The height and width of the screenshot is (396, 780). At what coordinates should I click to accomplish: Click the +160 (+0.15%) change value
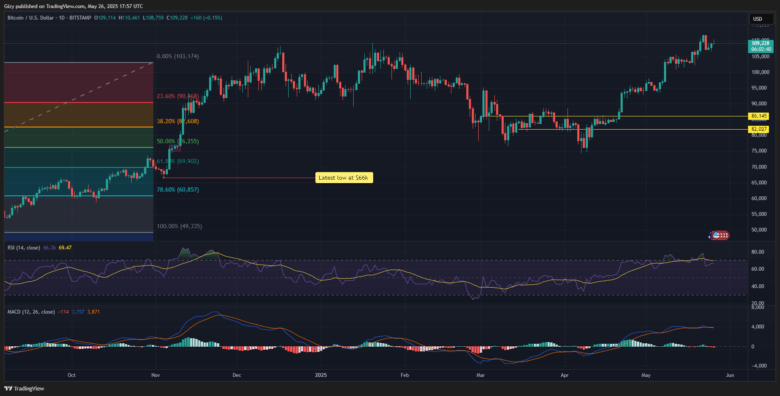click(x=207, y=17)
